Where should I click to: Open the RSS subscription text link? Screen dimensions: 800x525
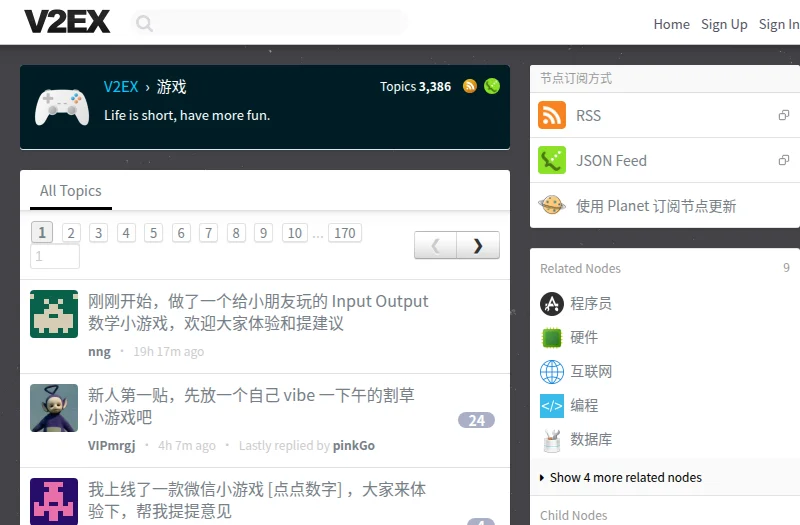tap(588, 116)
